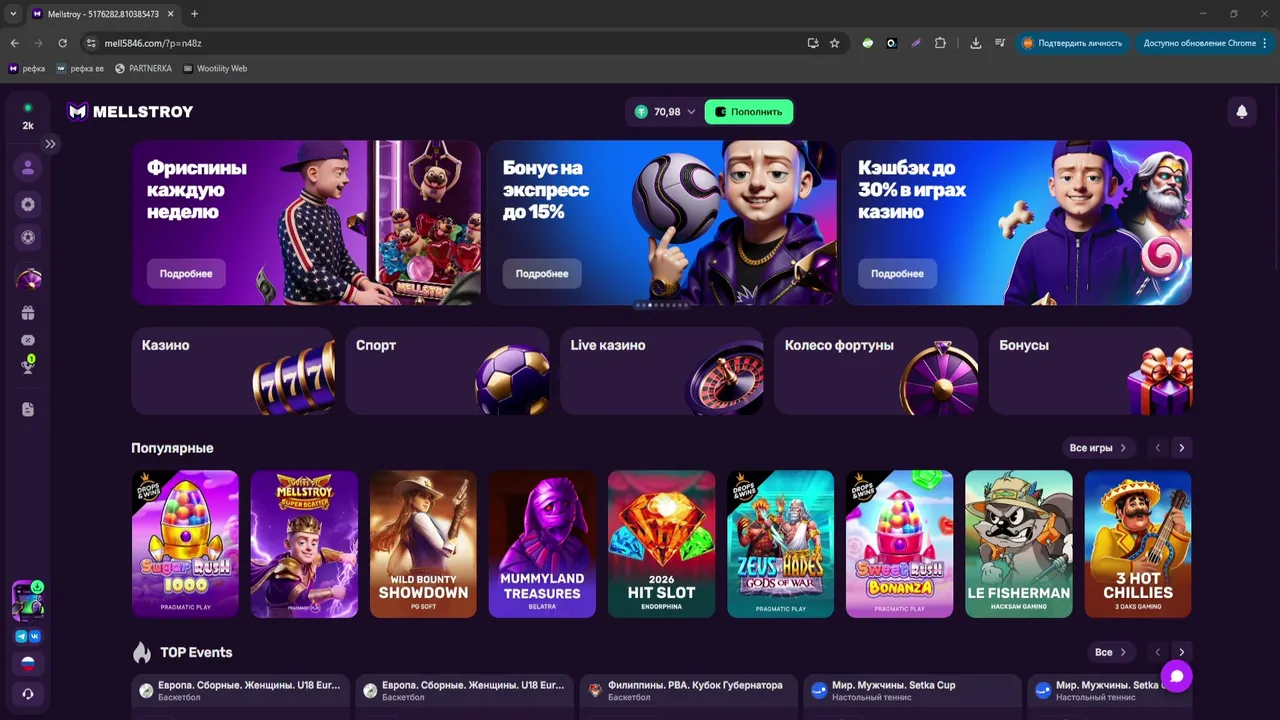Click the banner carousel pagination dots
1280x720 pixels.
pyautogui.click(x=662, y=305)
